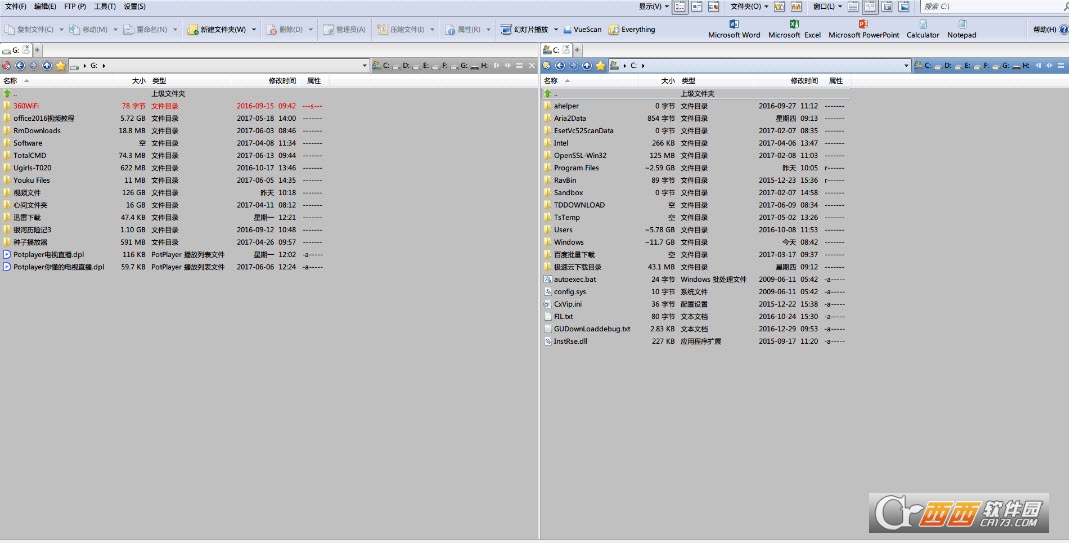This screenshot has width=1069, height=543.
Task: Sort left pane by 大小 column
Action: point(138,80)
